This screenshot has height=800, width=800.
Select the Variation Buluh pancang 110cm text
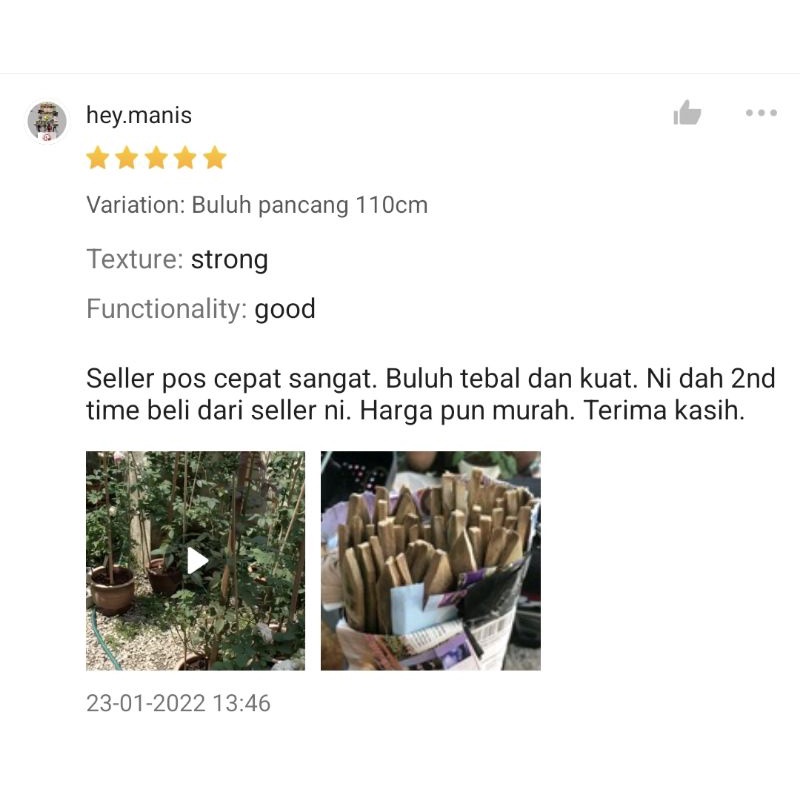pos(257,206)
